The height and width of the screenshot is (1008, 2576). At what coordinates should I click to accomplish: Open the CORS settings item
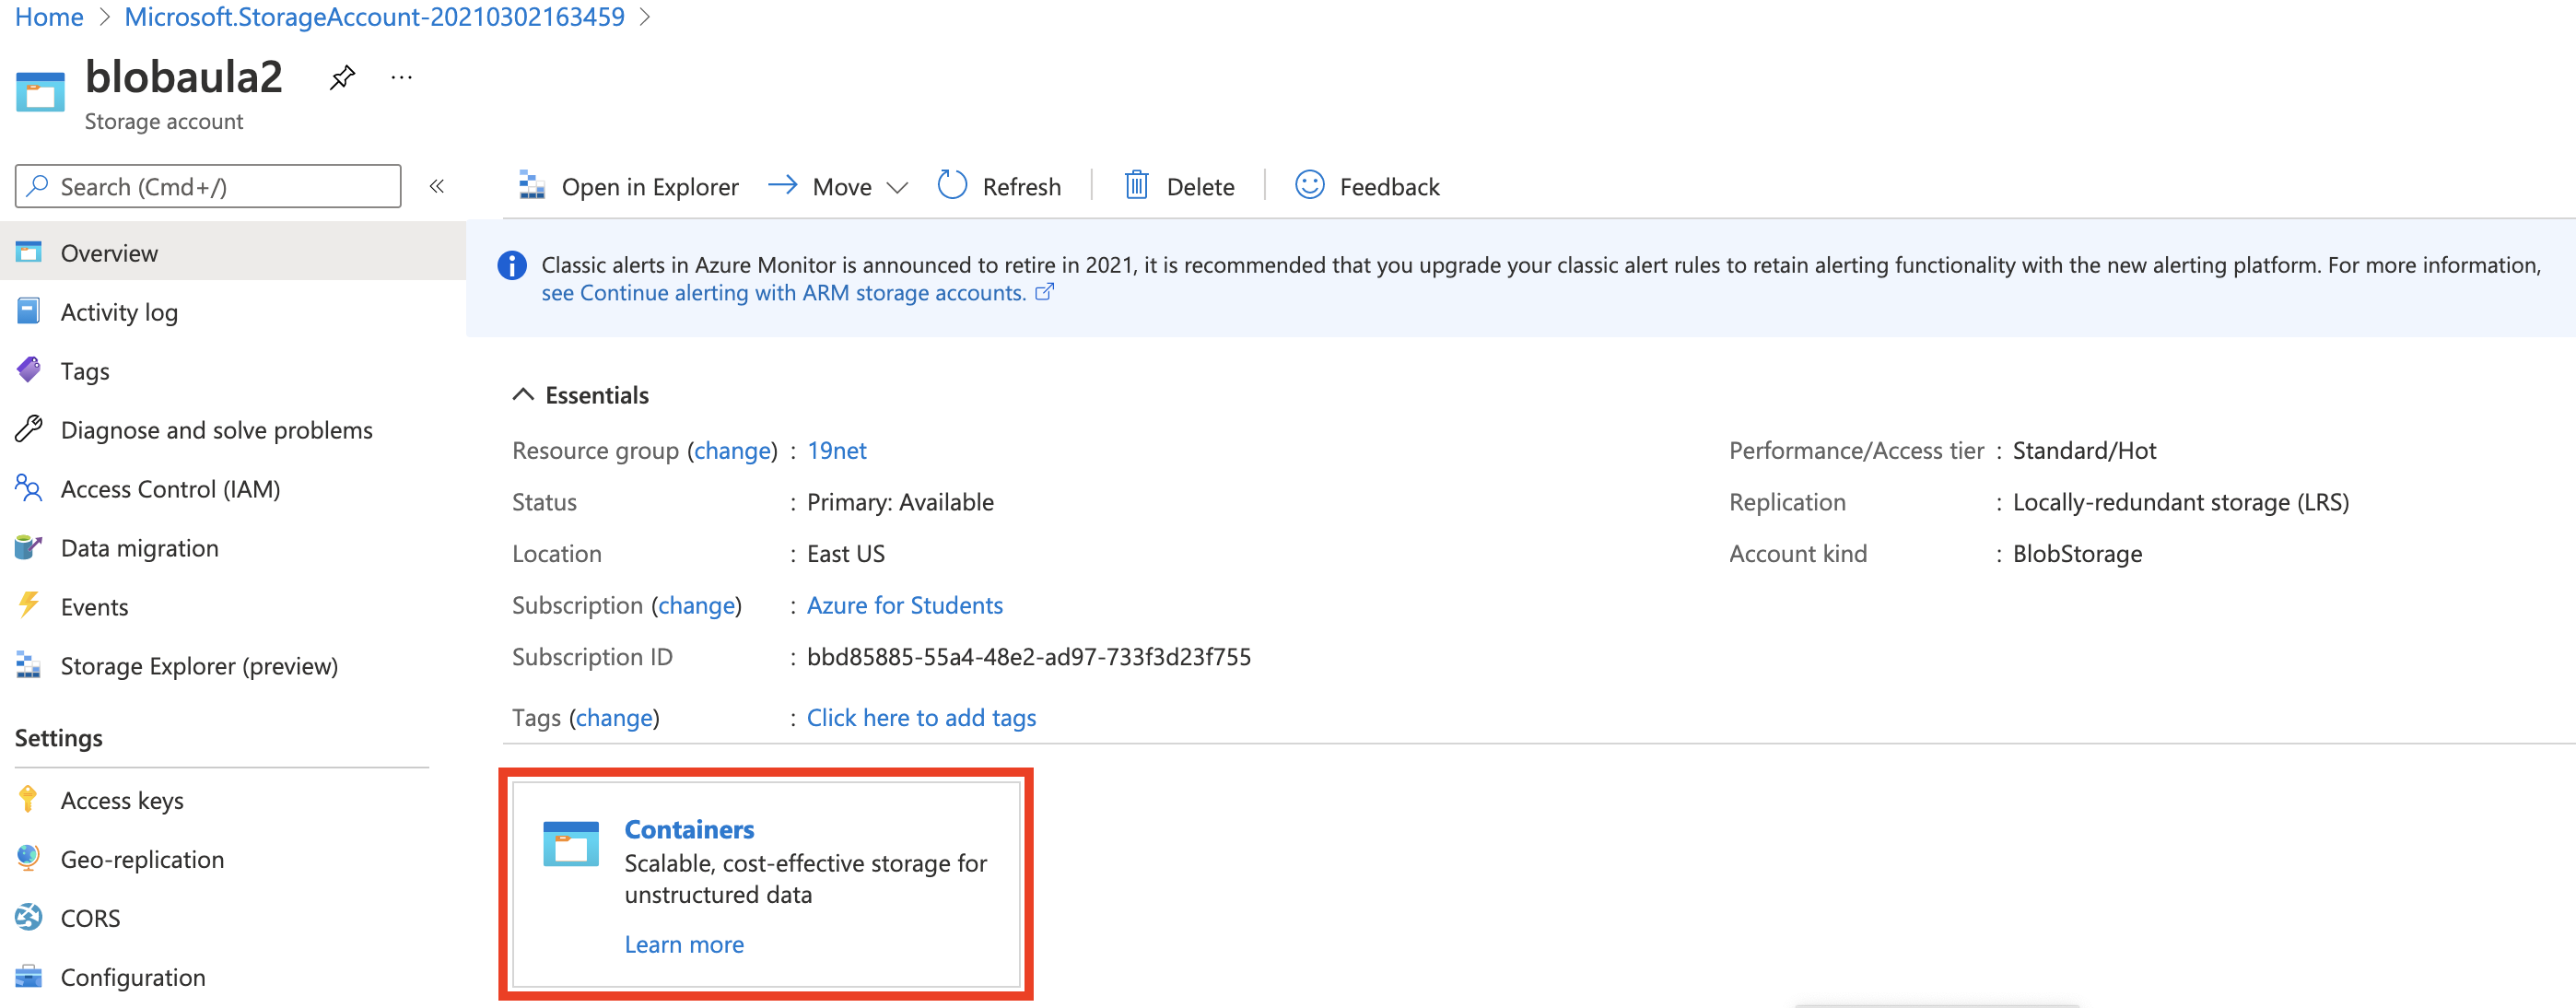click(90, 918)
